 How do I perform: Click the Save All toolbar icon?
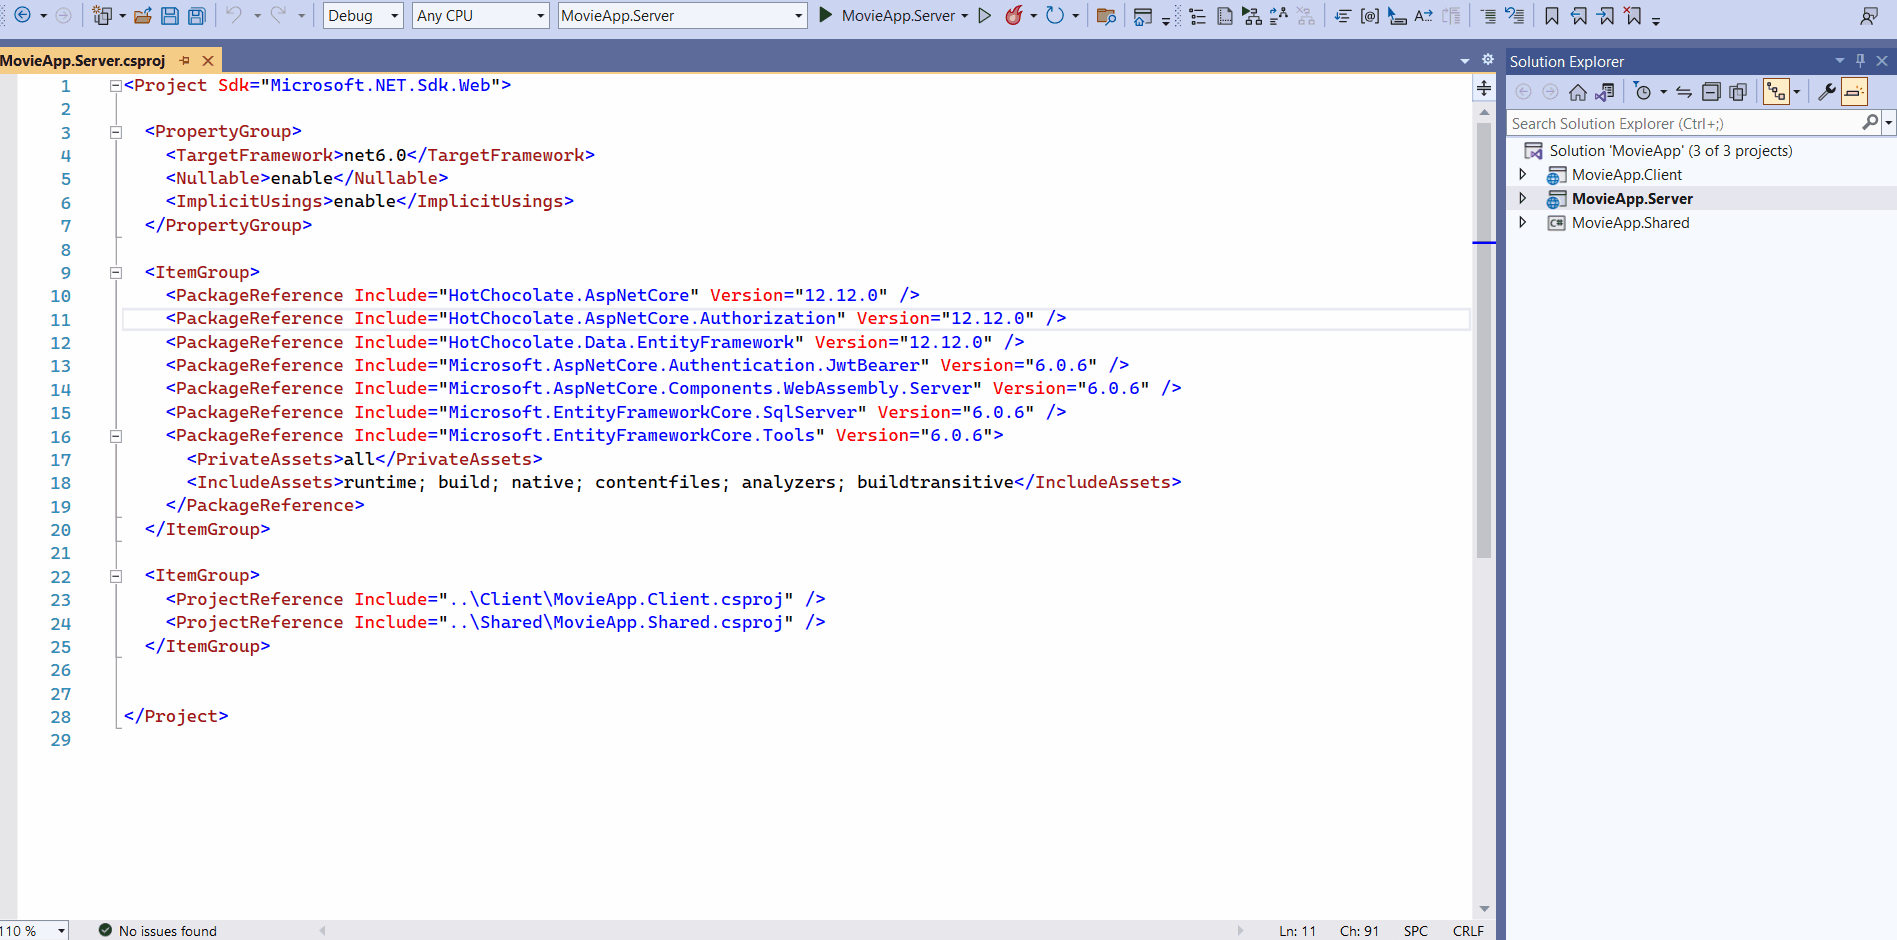pyautogui.click(x=197, y=16)
